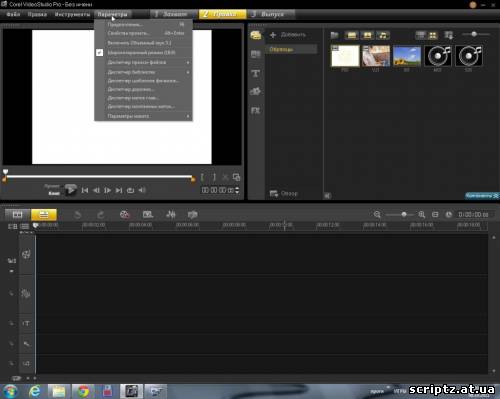Click the Обзор browse button

point(284,193)
